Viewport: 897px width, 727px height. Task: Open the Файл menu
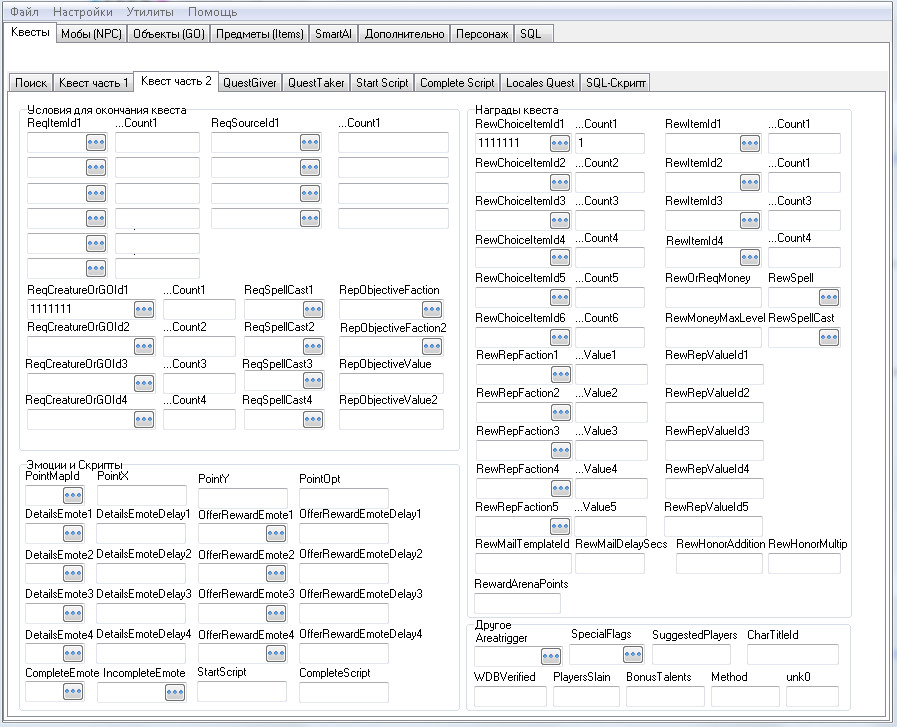pyautogui.click(x=25, y=12)
